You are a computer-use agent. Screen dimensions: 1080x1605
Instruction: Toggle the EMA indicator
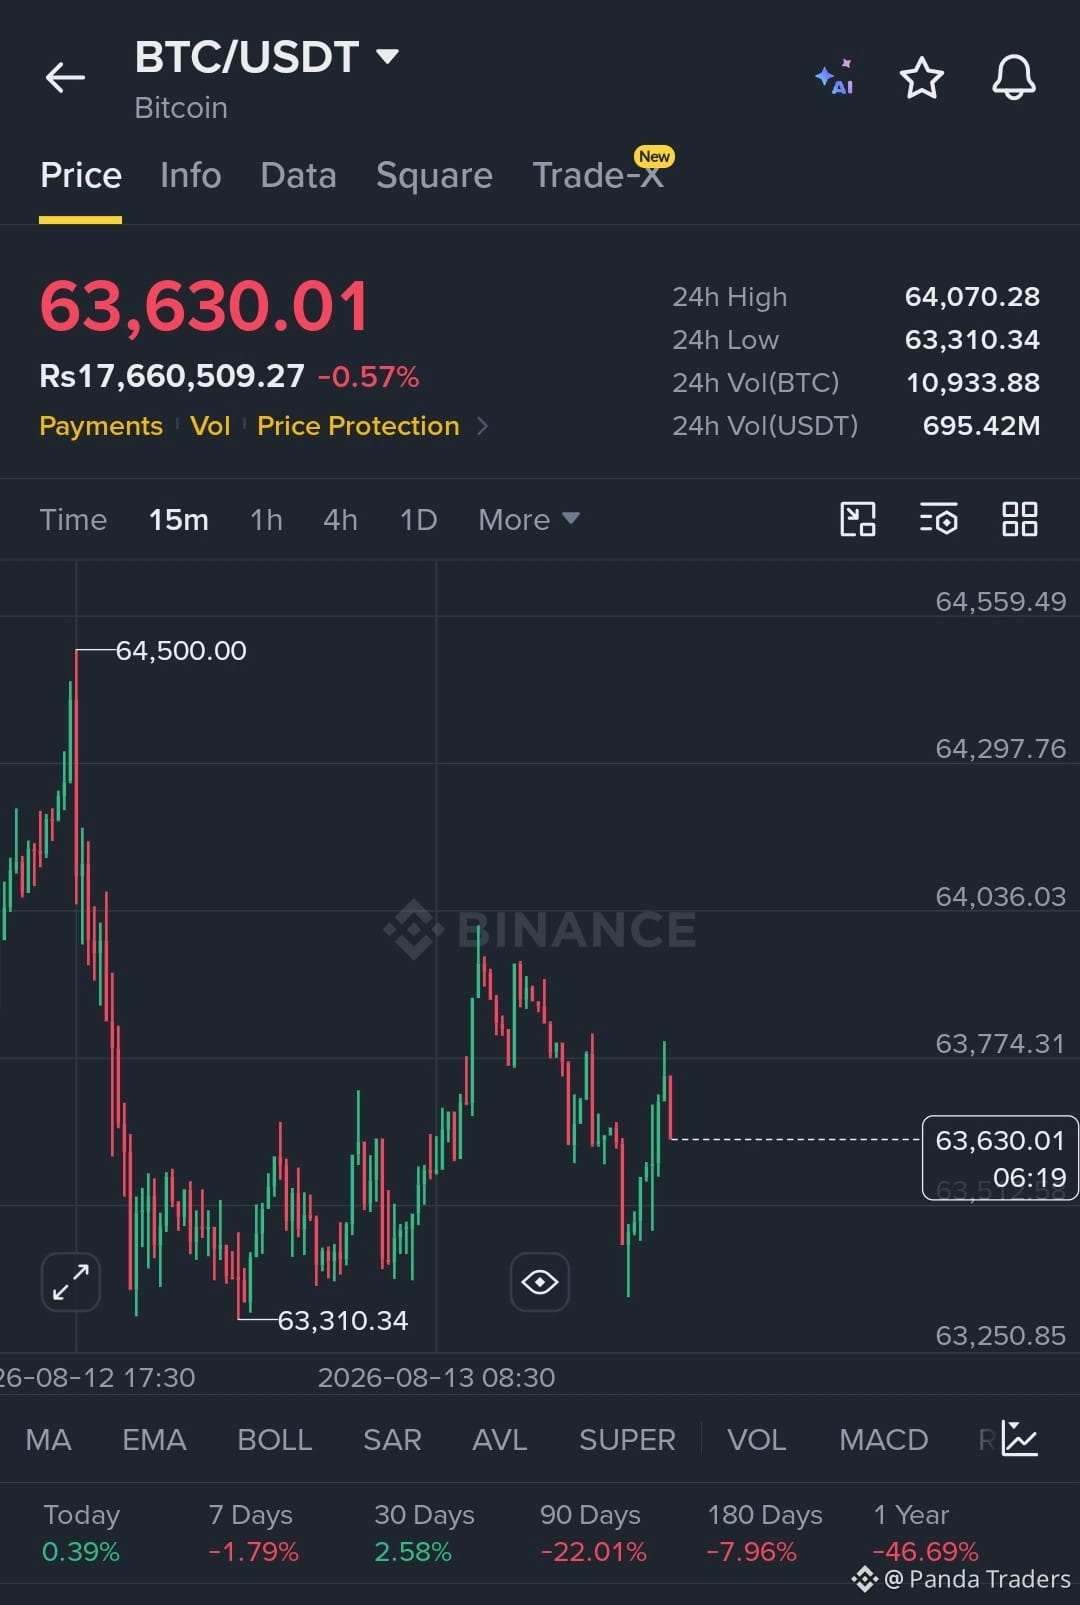coord(154,1440)
